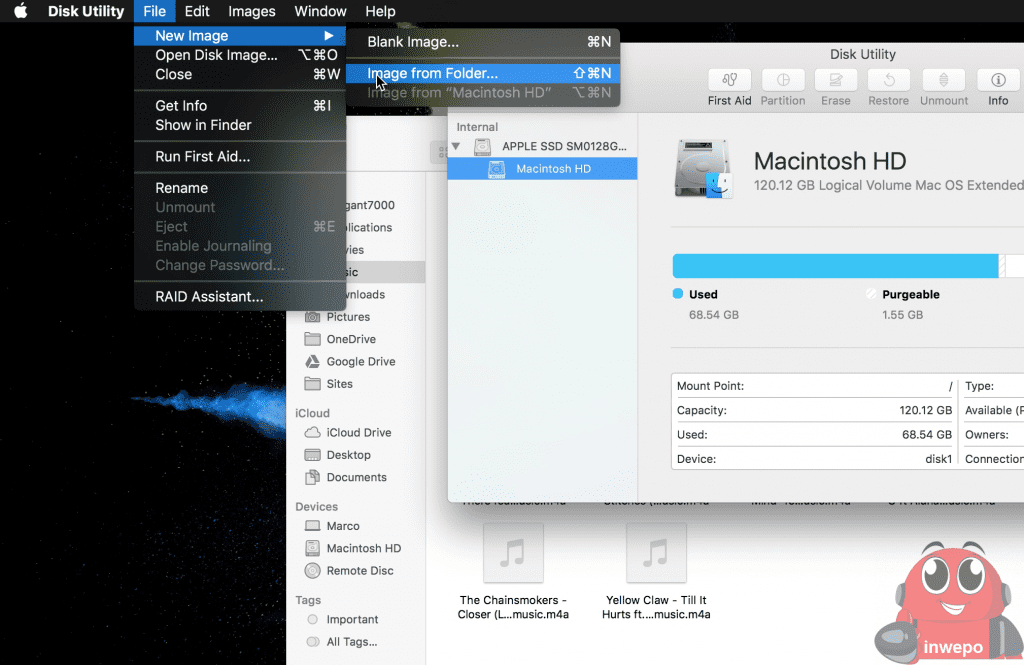This screenshot has width=1024, height=665.
Task: Select The Chainsmokers Closer music file
Action: (513, 572)
